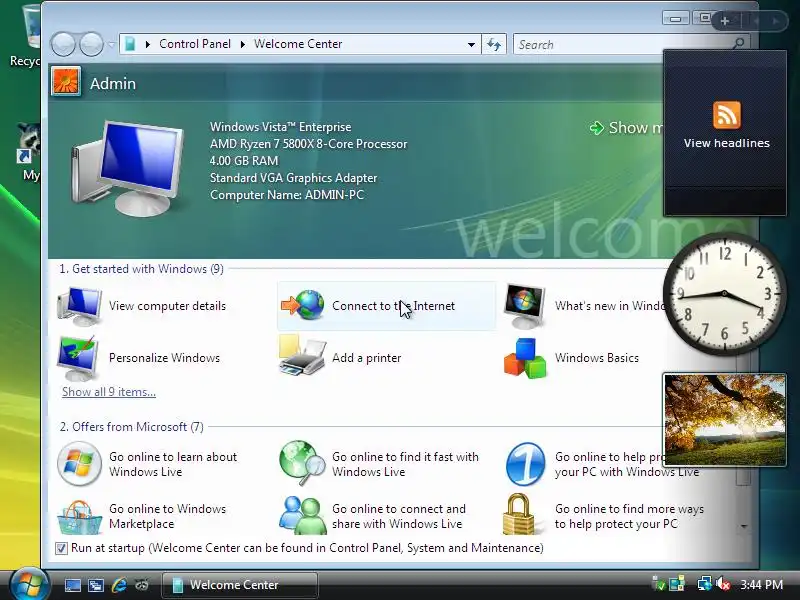Screen dimensions: 800x600
Task: Select the Add a printer icon
Action: pos(302,356)
